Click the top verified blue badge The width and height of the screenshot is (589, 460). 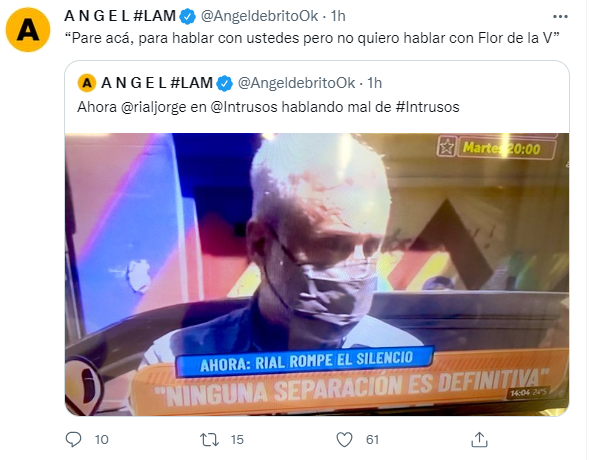[188, 17]
